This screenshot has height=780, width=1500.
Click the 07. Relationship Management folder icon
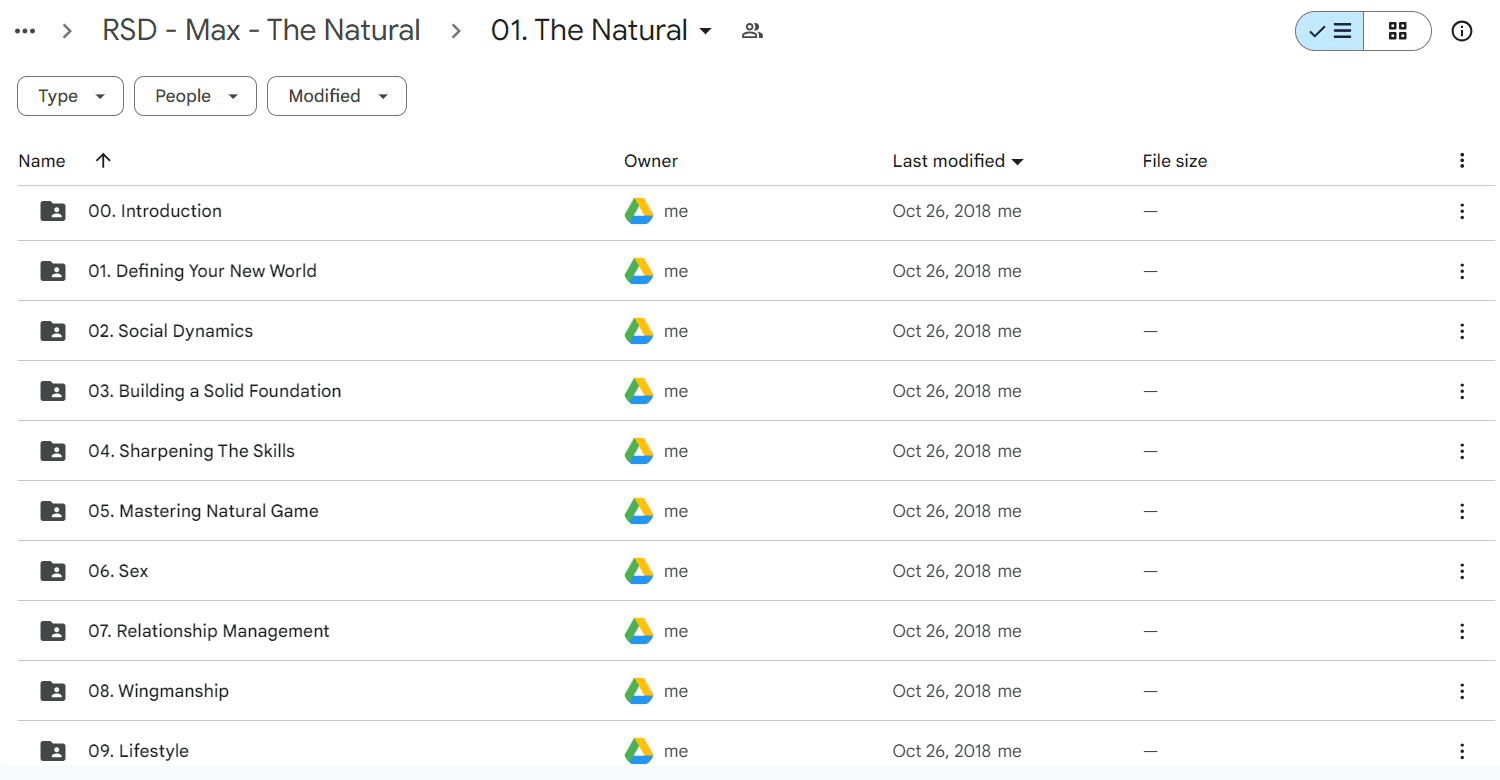[53, 631]
